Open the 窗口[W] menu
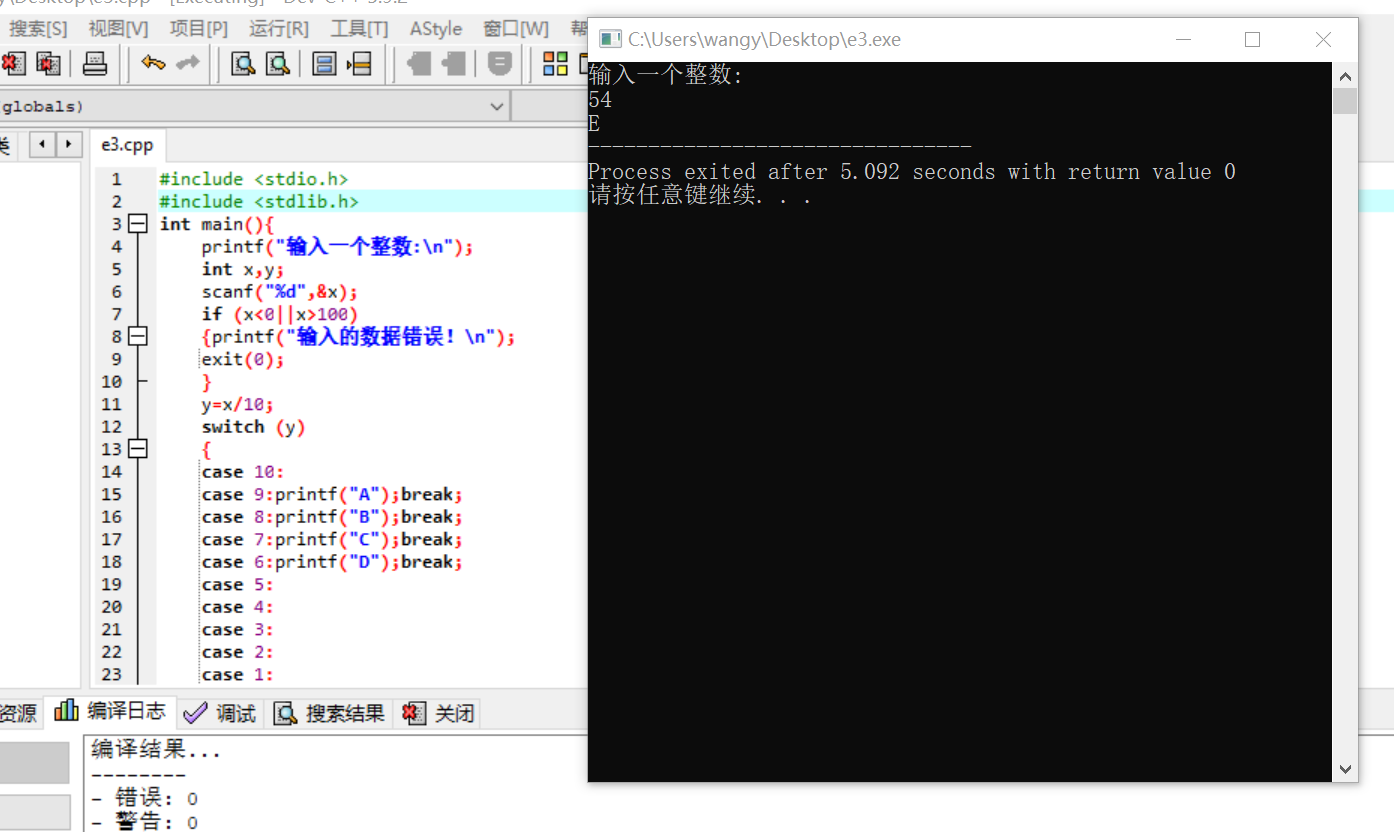This screenshot has height=832, width=1394. pos(516,29)
